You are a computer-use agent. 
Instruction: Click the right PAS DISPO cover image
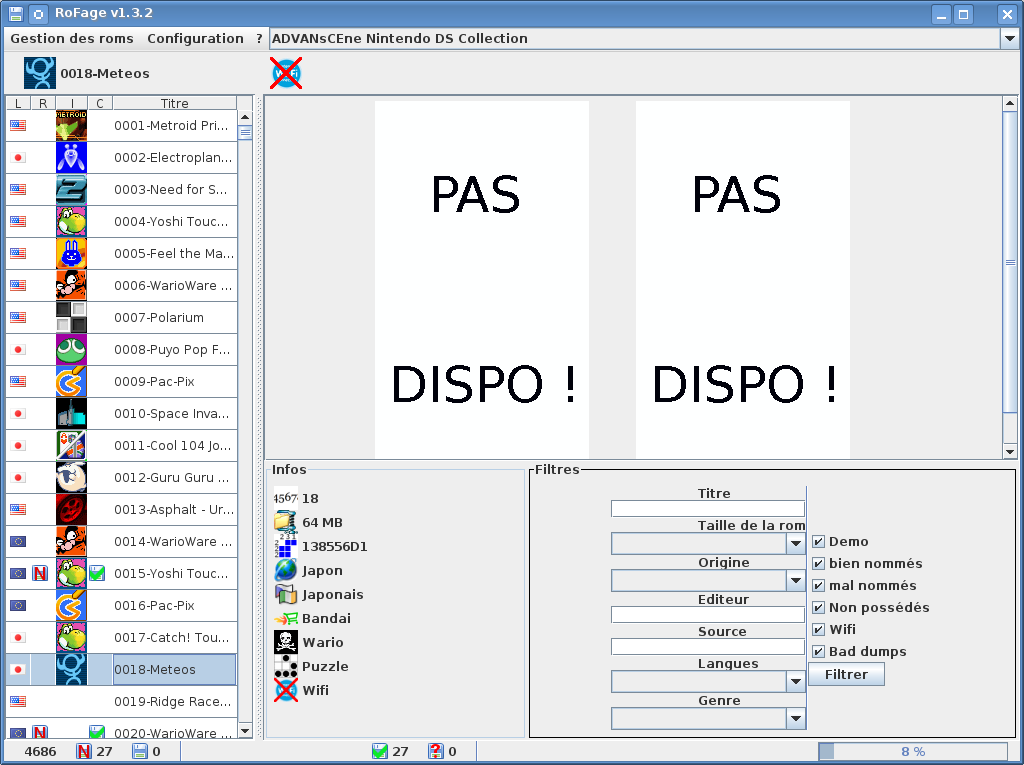coord(743,280)
